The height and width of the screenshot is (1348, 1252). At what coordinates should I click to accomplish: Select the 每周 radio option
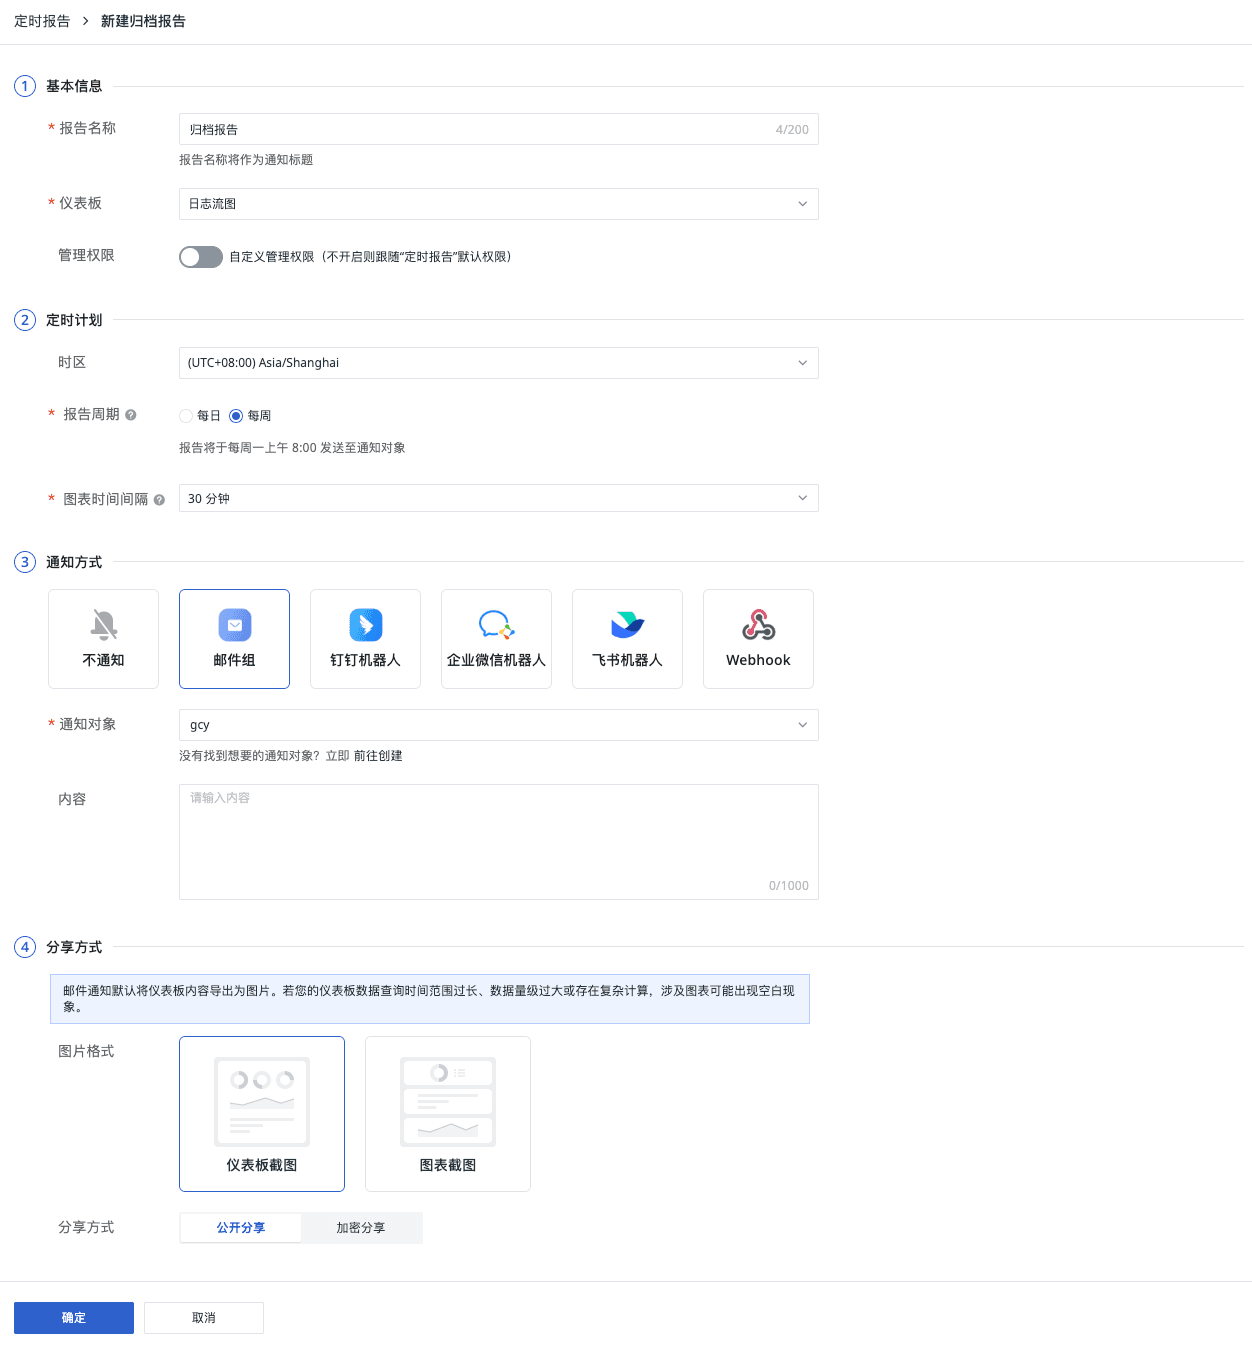pyautogui.click(x=236, y=416)
